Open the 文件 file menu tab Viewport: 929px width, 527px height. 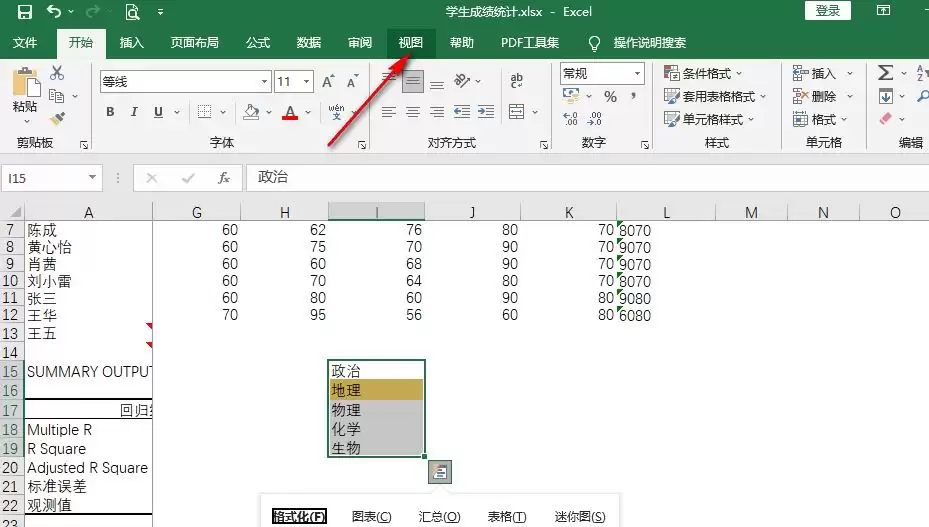pos(25,43)
